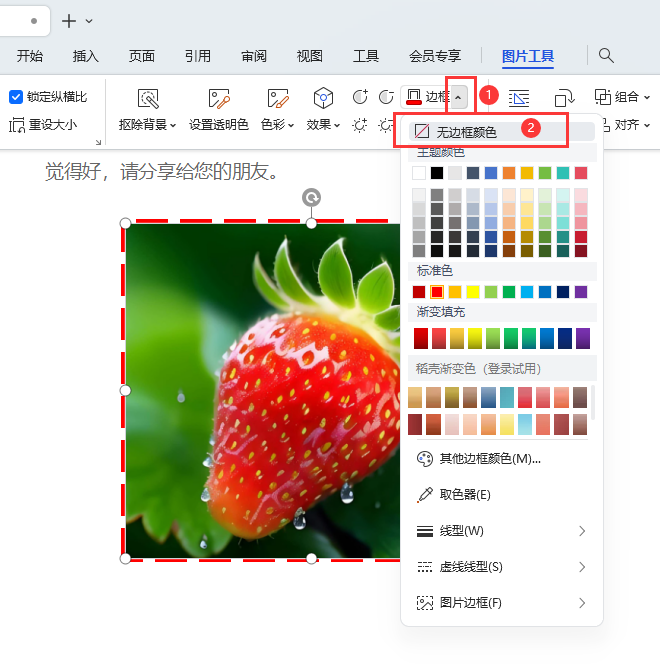Click the image rotation handle
Screen dimensions: 660x664
[x=311, y=197]
